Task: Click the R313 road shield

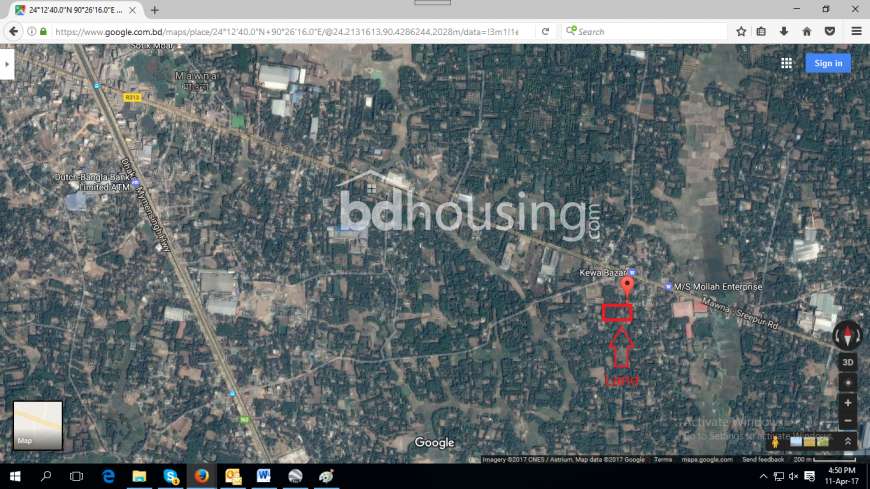Action: (132, 98)
